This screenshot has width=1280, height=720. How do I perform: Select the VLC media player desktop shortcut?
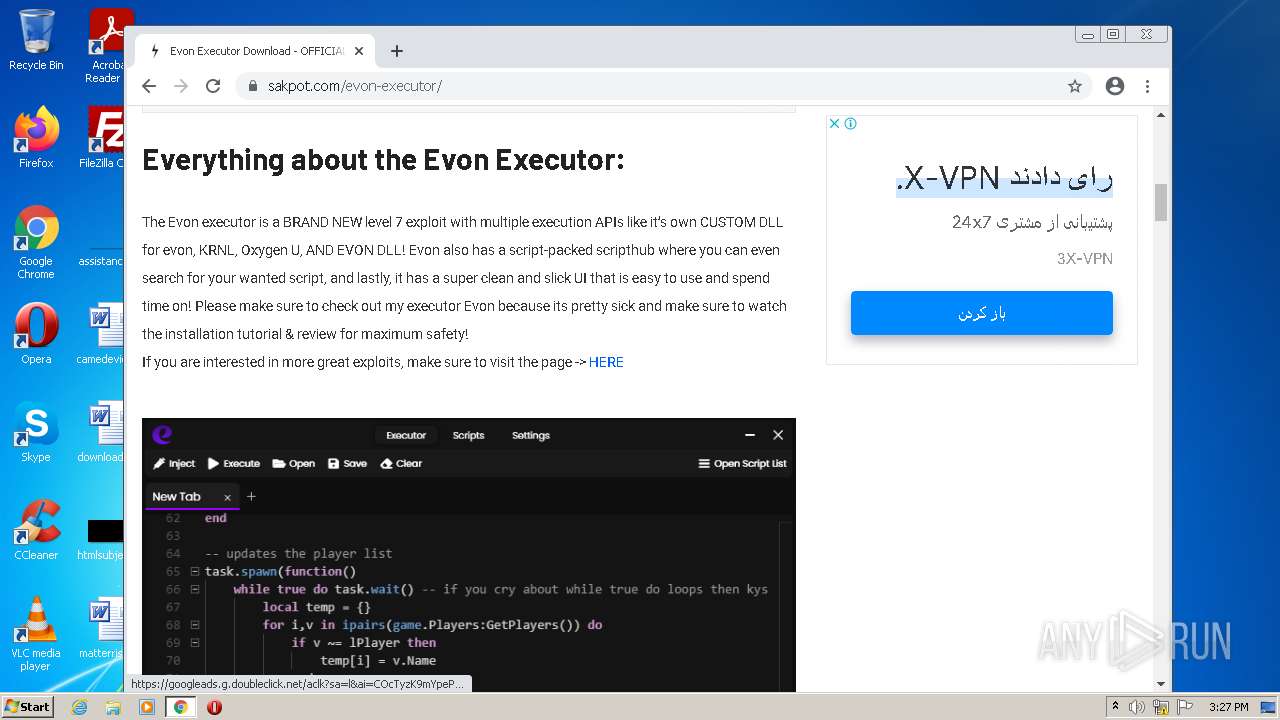[36, 634]
